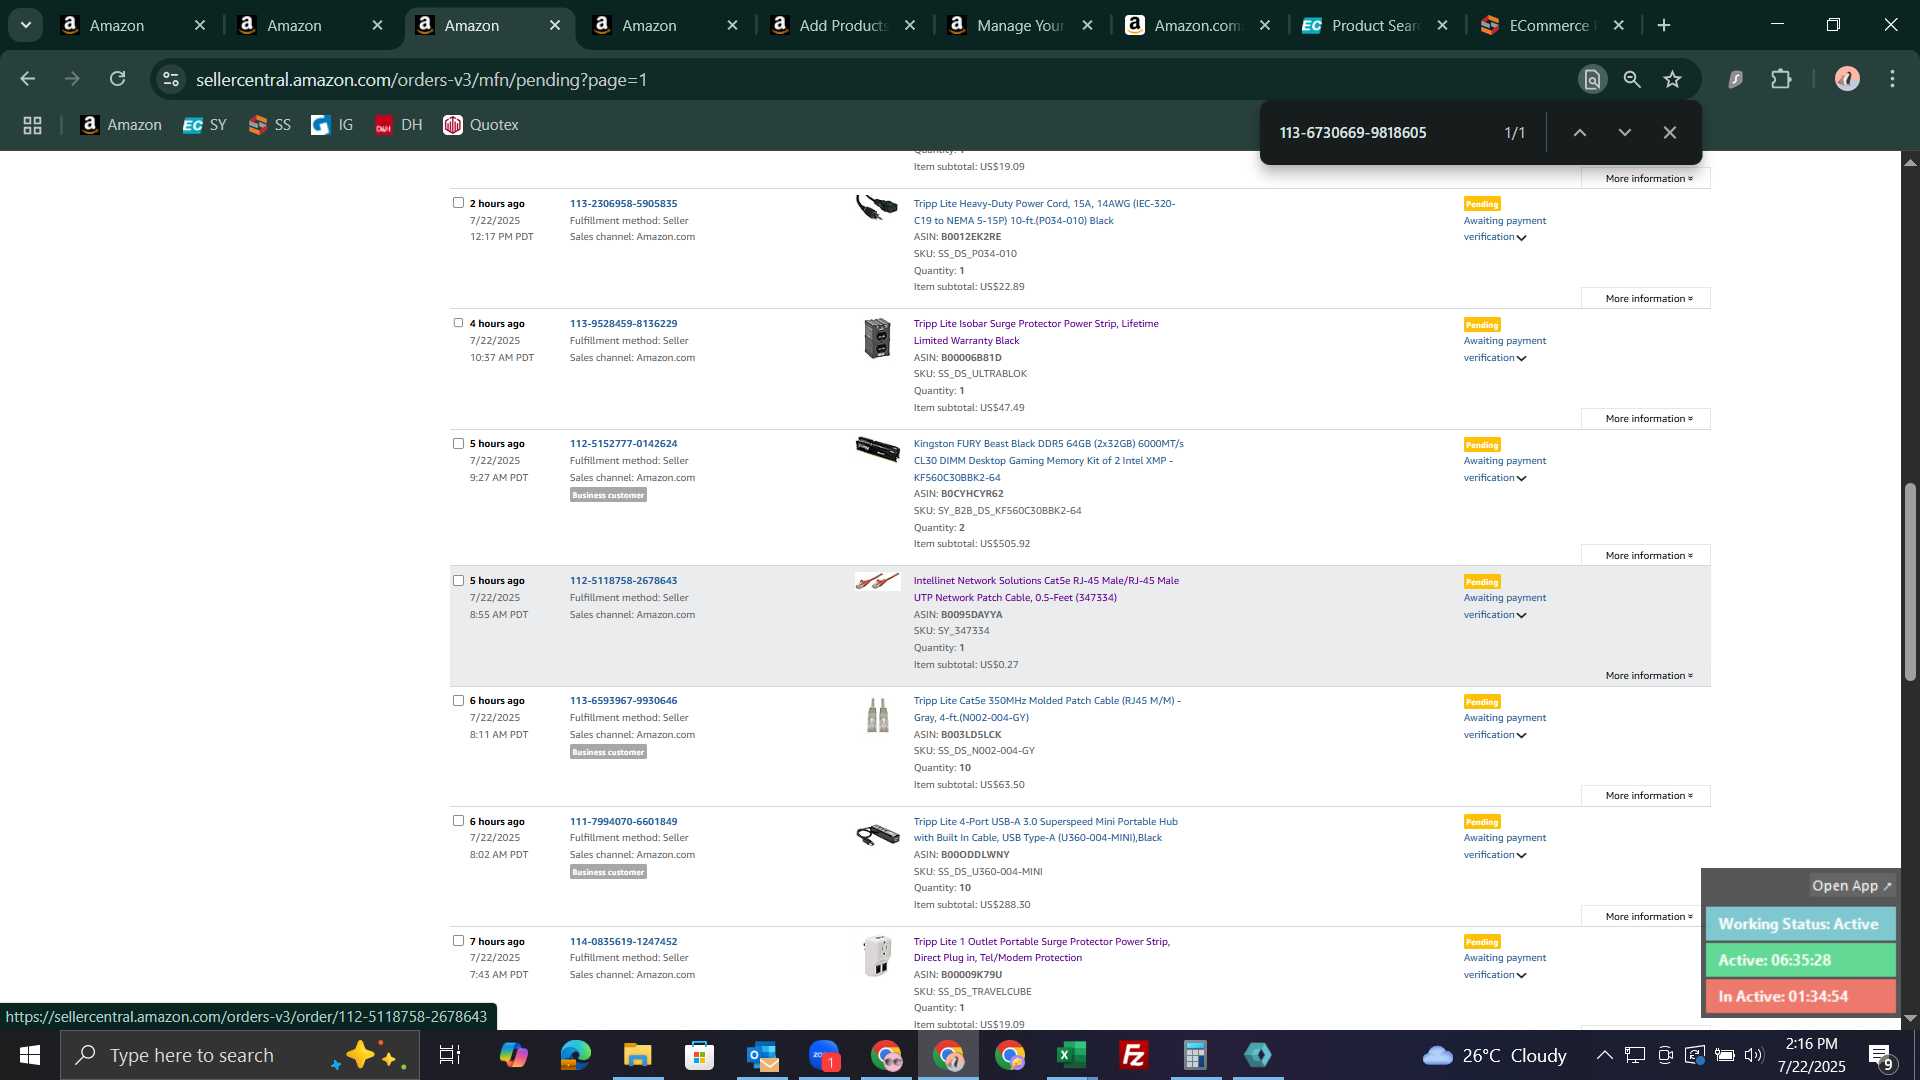Switch to the Product Search tab
This screenshot has width=1920, height=1080.
coord(1375,25)
